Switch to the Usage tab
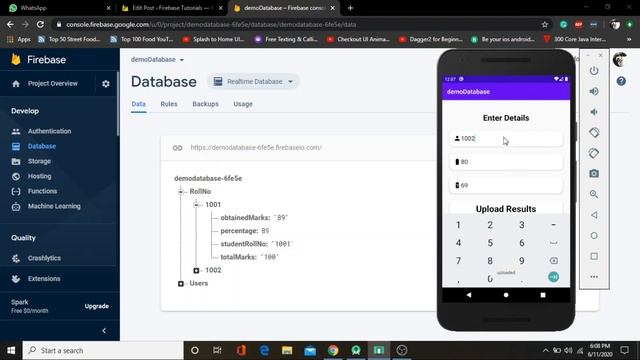640x360 pixels. pyautogui.click(x=243, y=104)
